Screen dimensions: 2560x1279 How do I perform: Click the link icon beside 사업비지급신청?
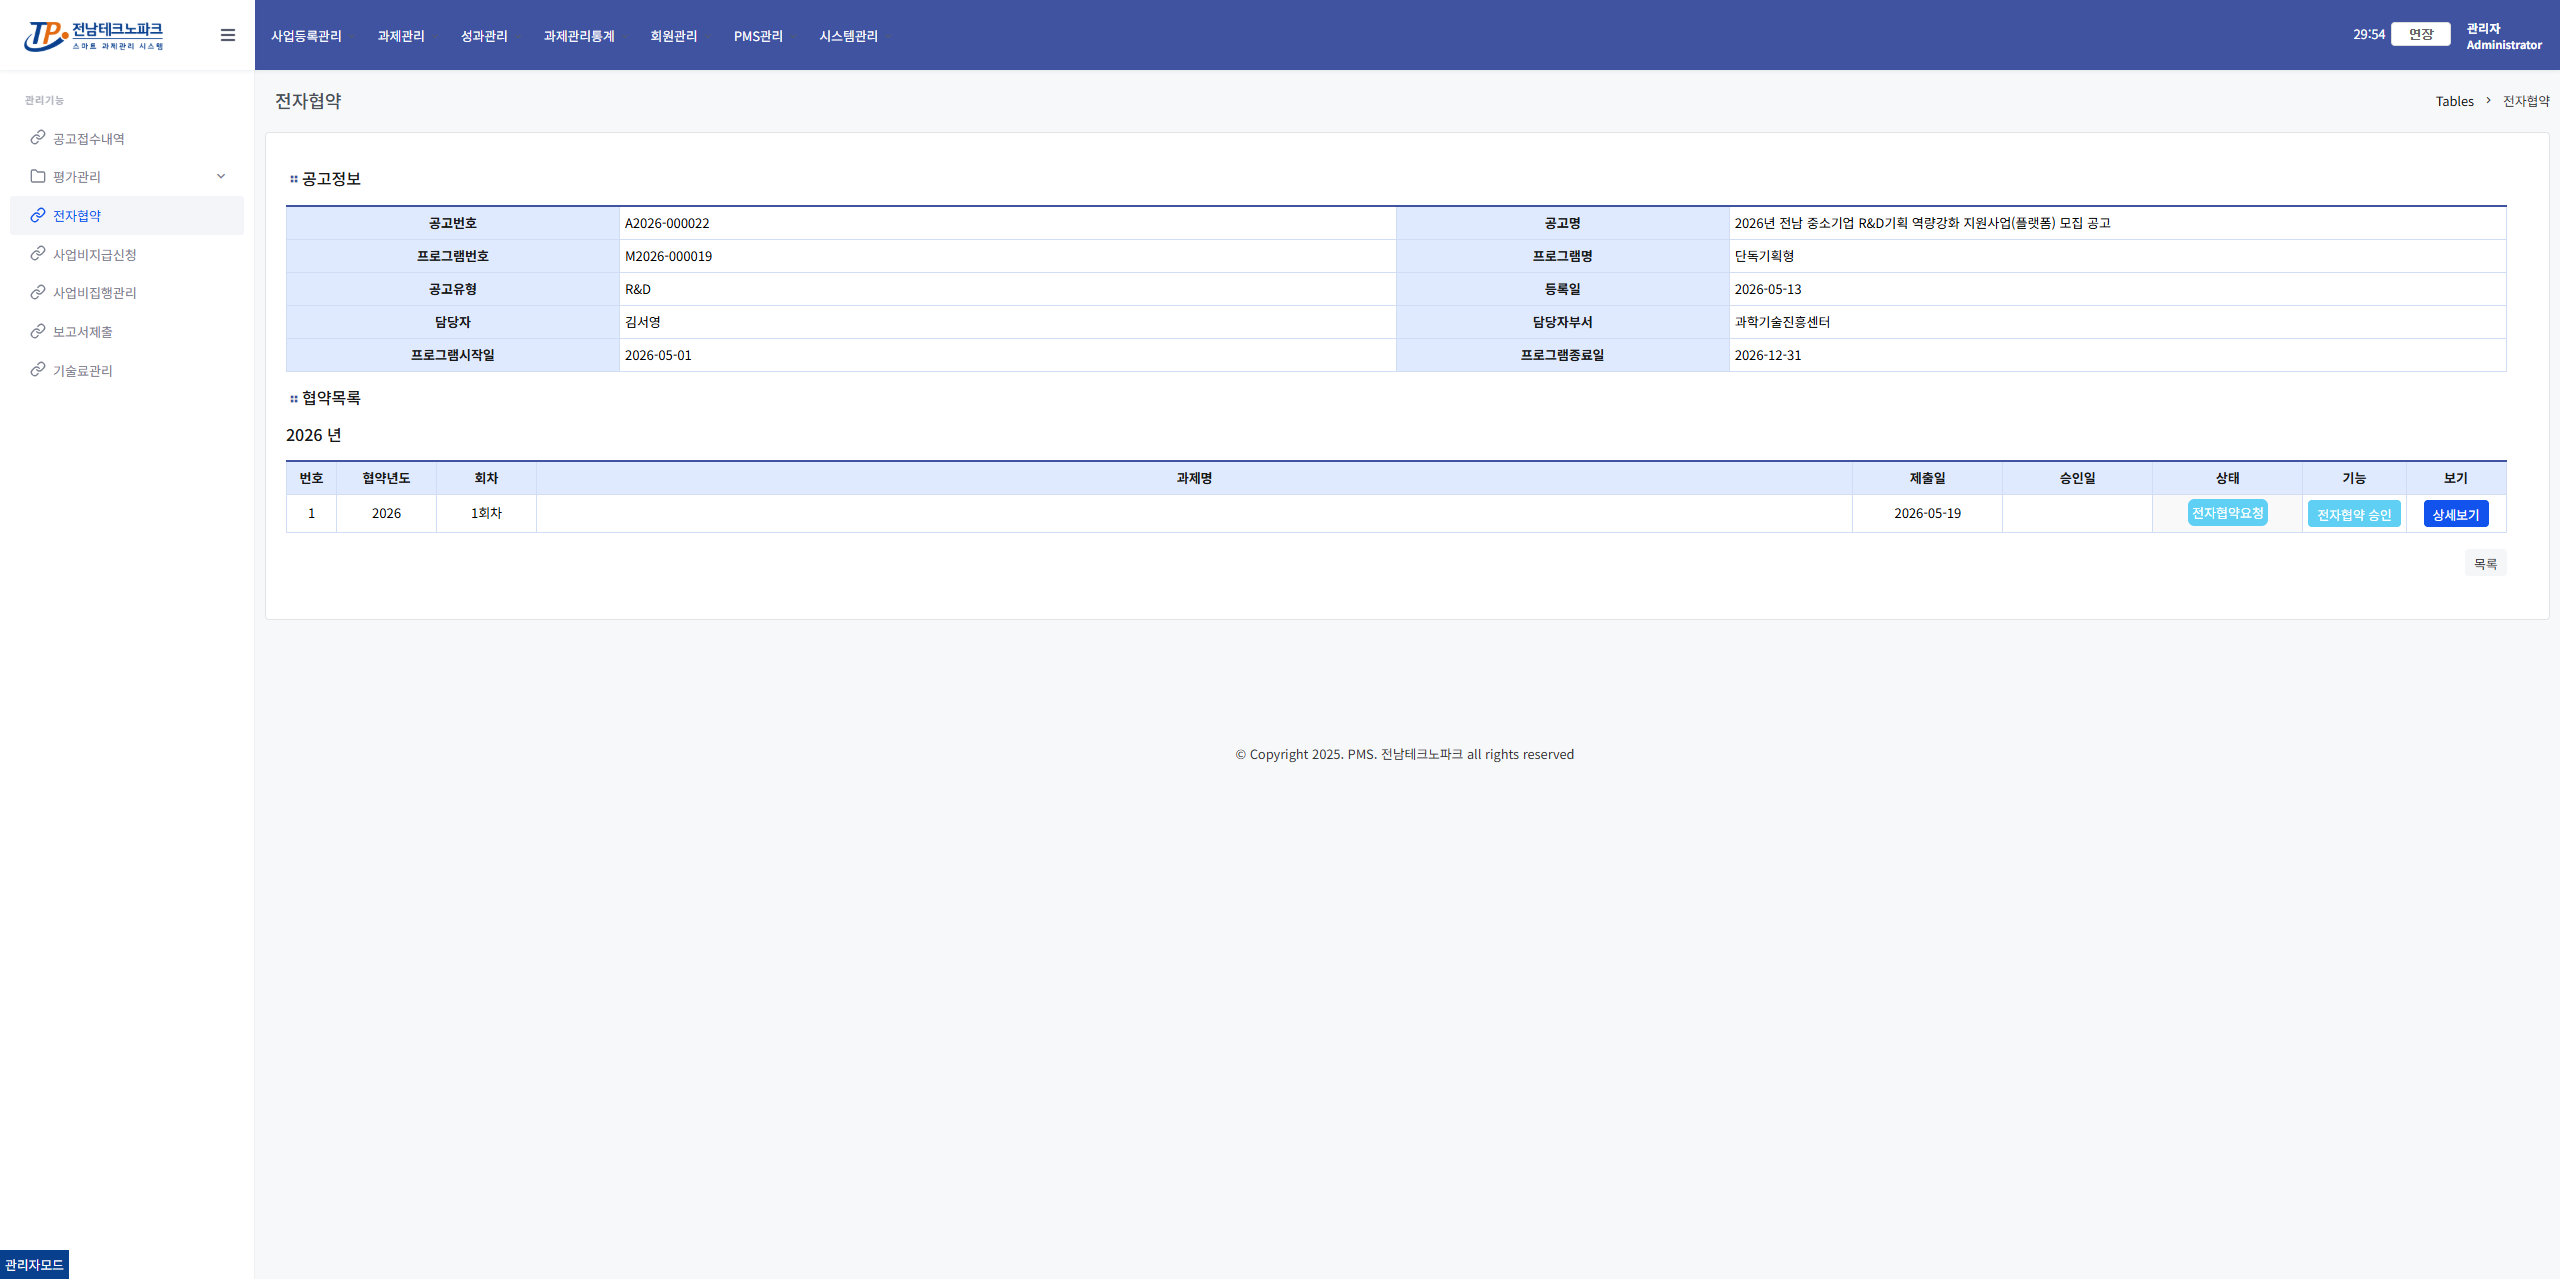[38, 254]
